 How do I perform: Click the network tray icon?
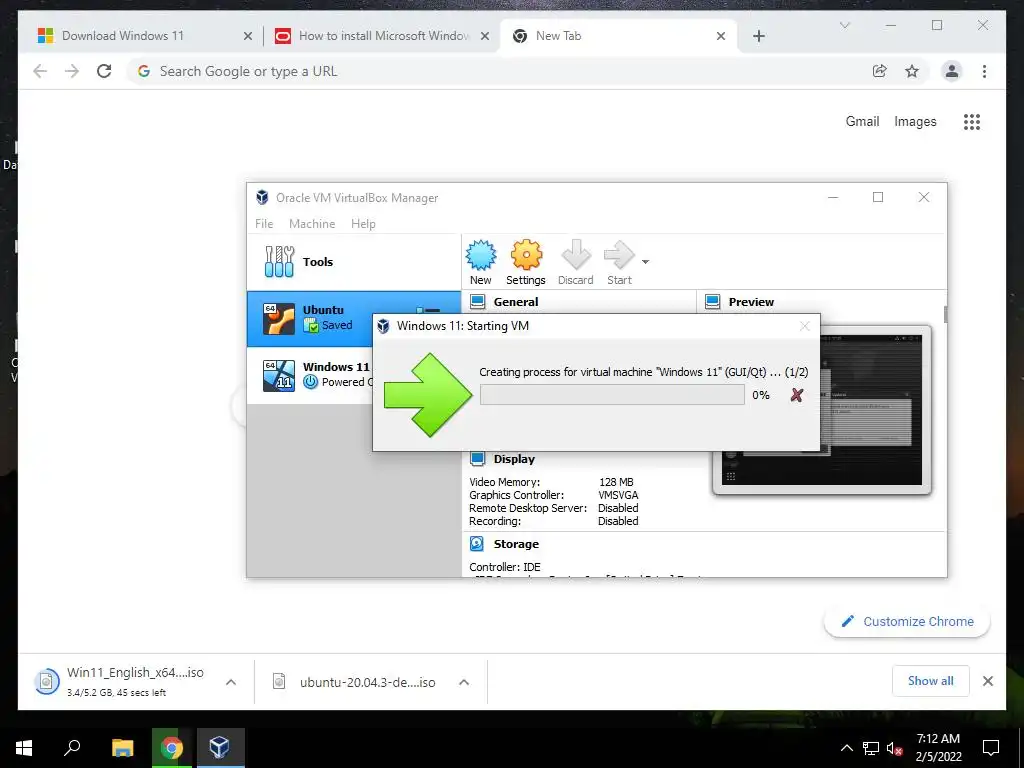(x=871, y=748)
